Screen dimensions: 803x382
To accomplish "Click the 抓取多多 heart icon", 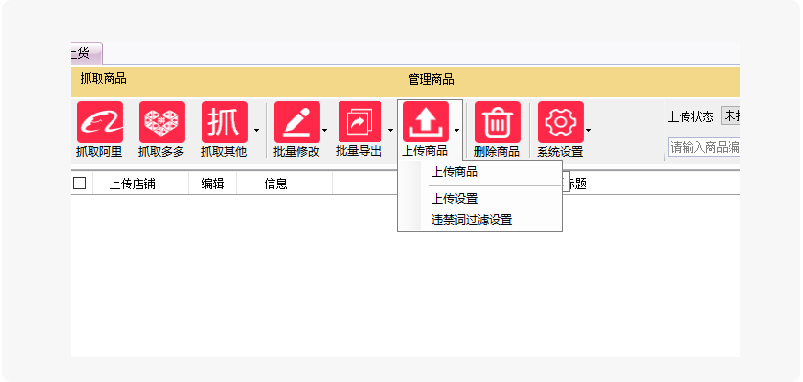I will 162,122.
